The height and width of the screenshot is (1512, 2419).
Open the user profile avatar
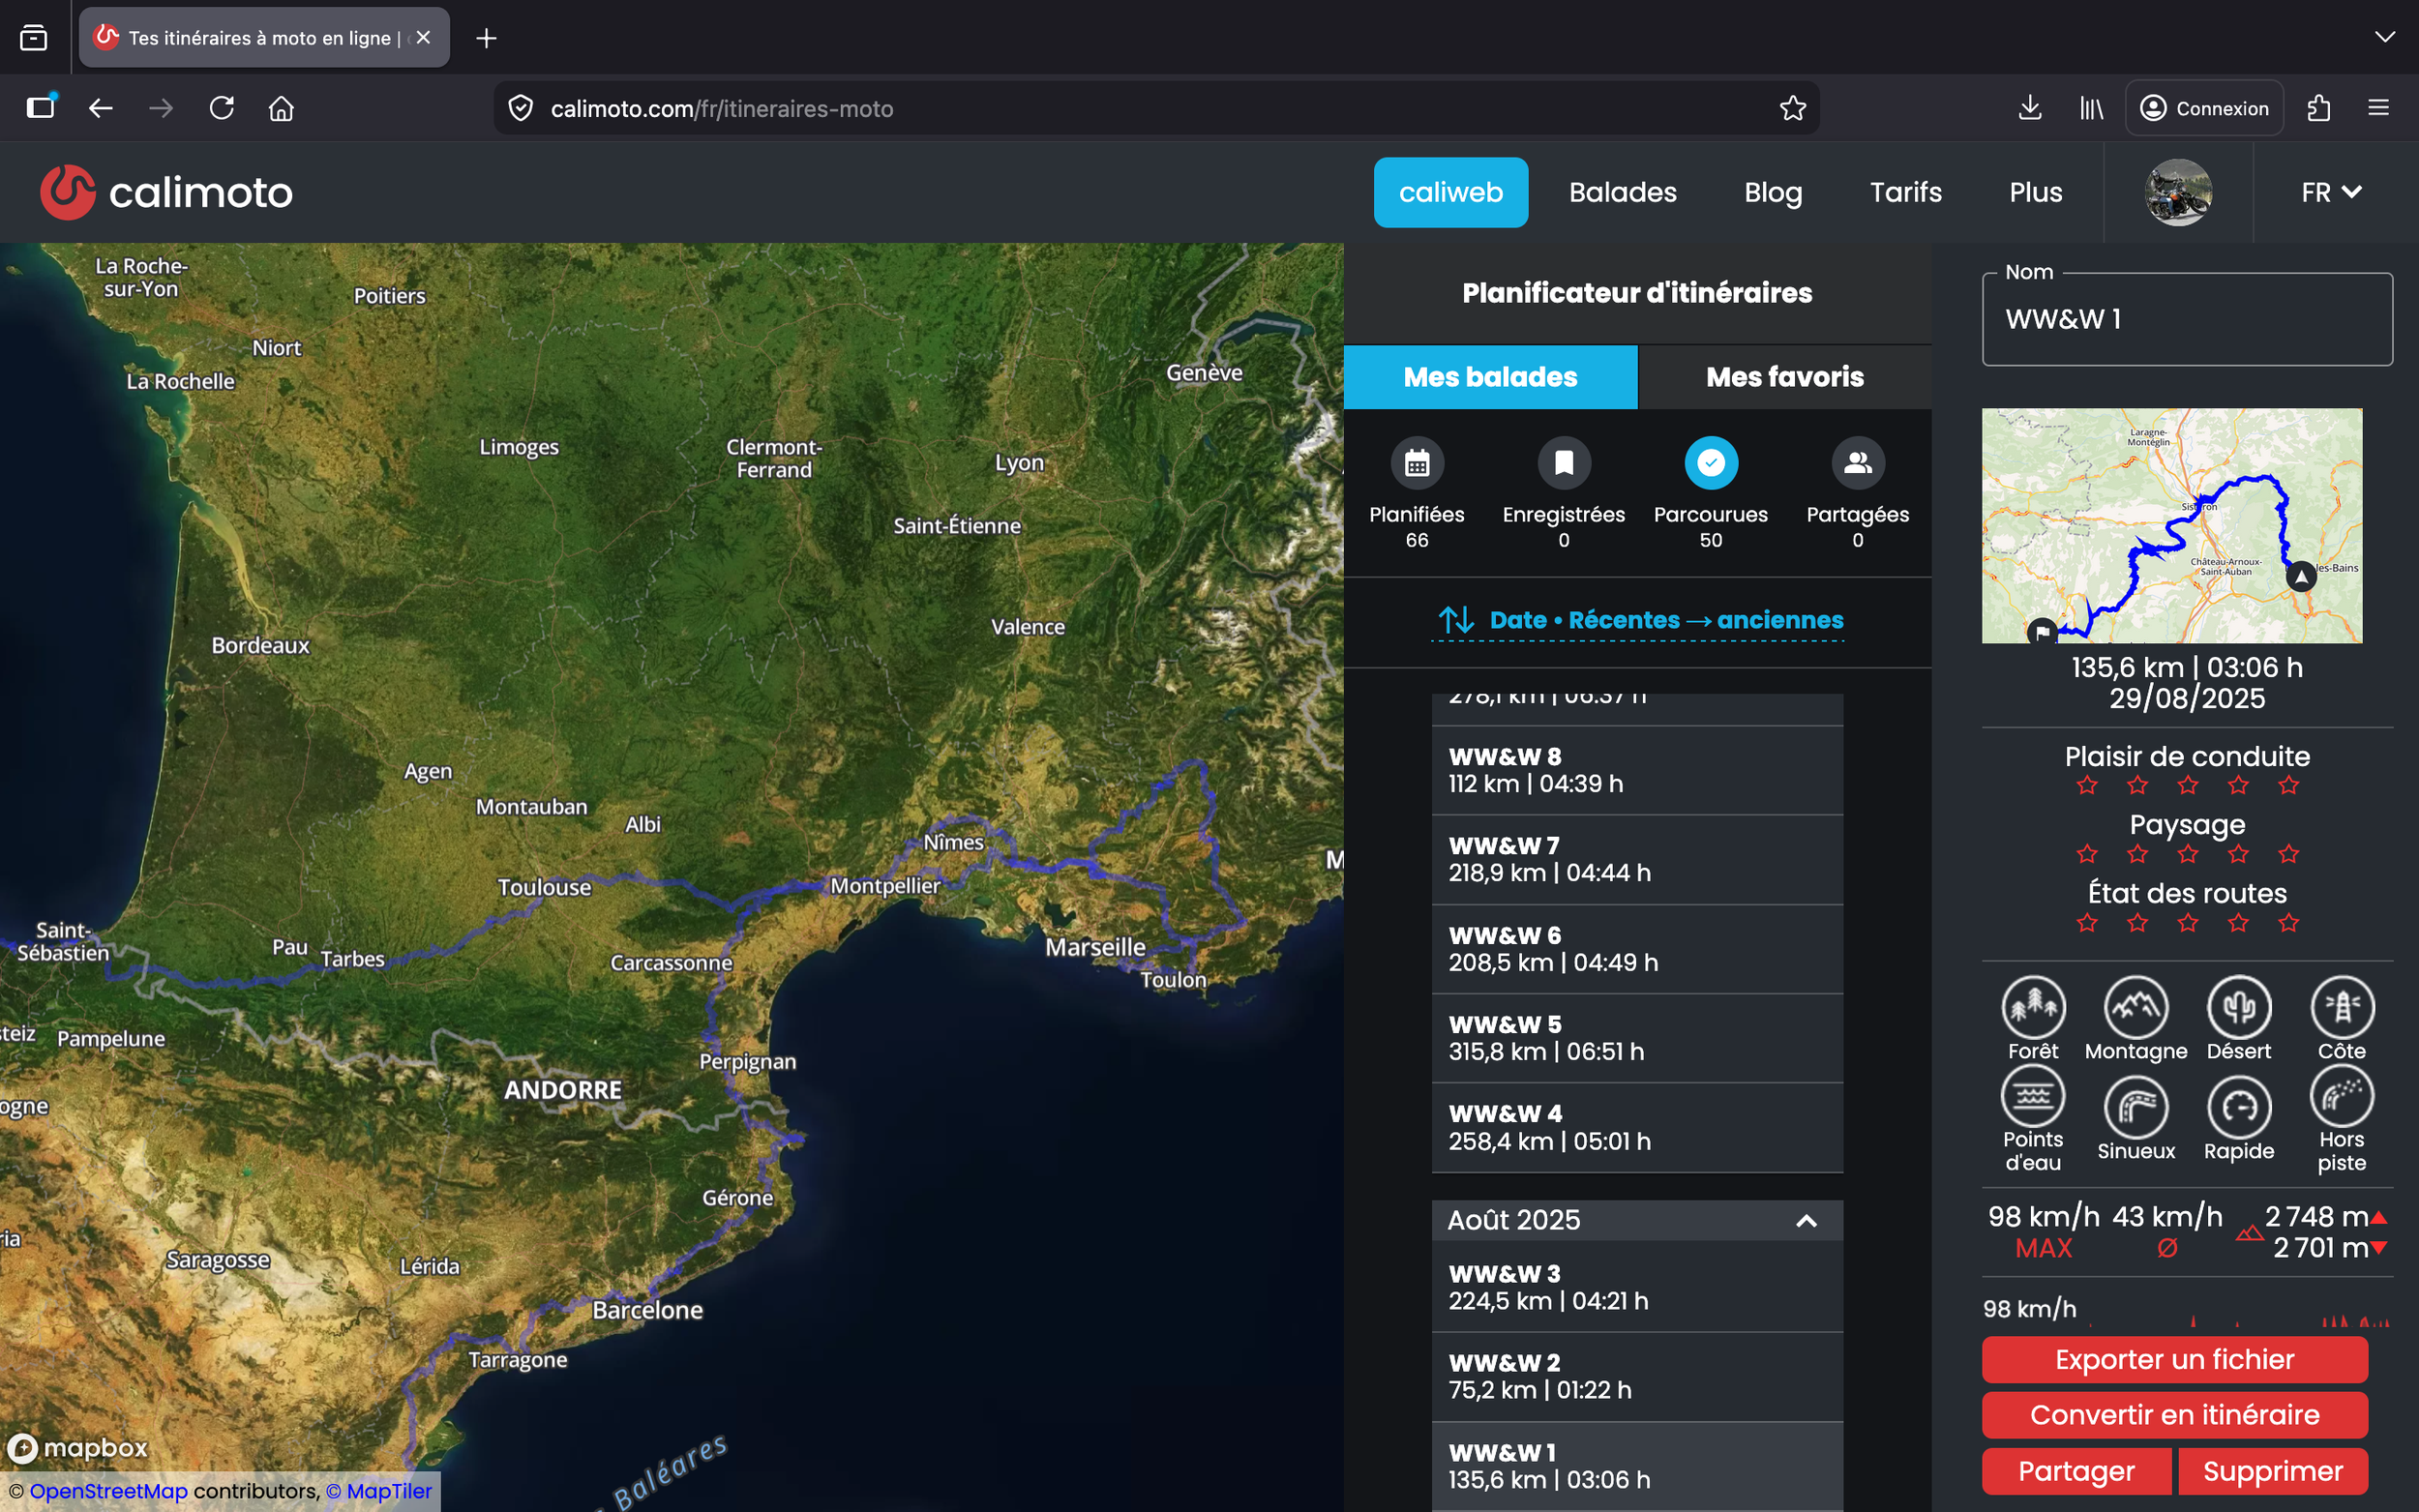pos(2177,192)
